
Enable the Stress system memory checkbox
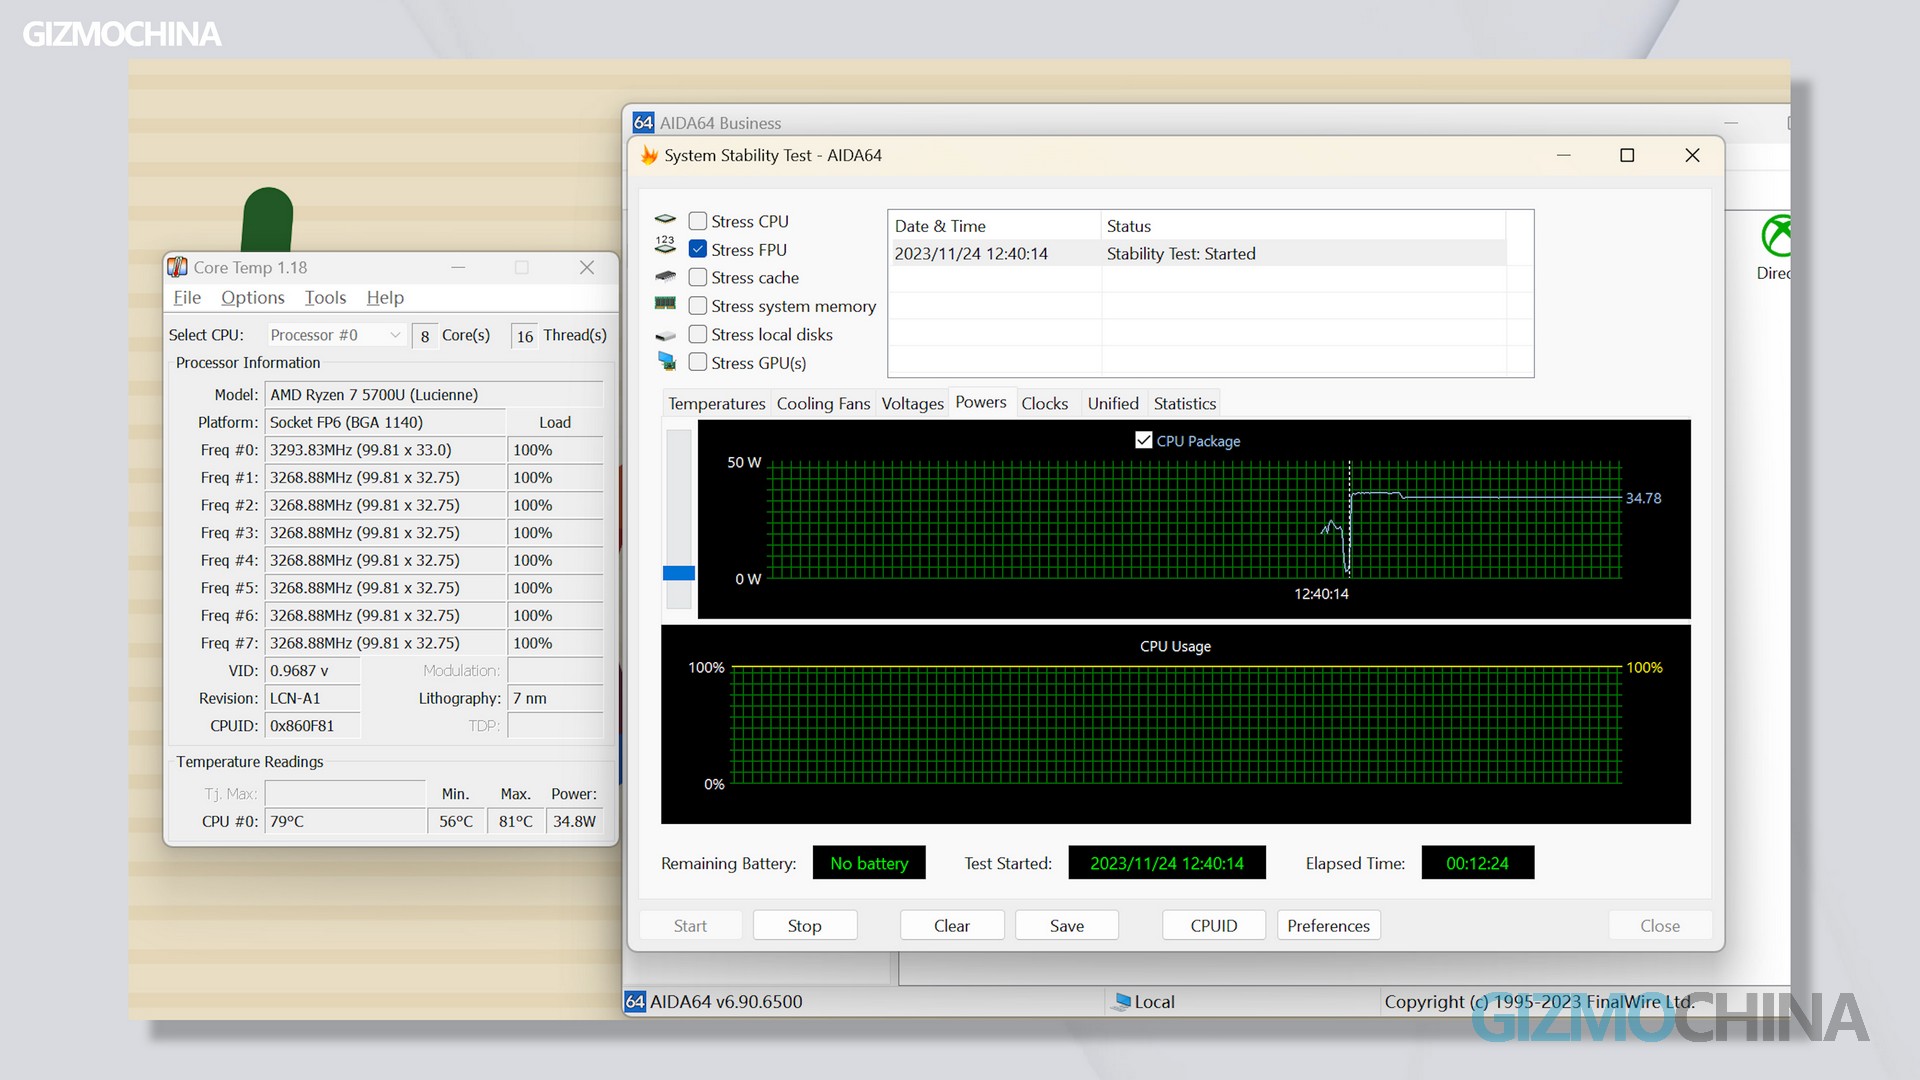698,305
